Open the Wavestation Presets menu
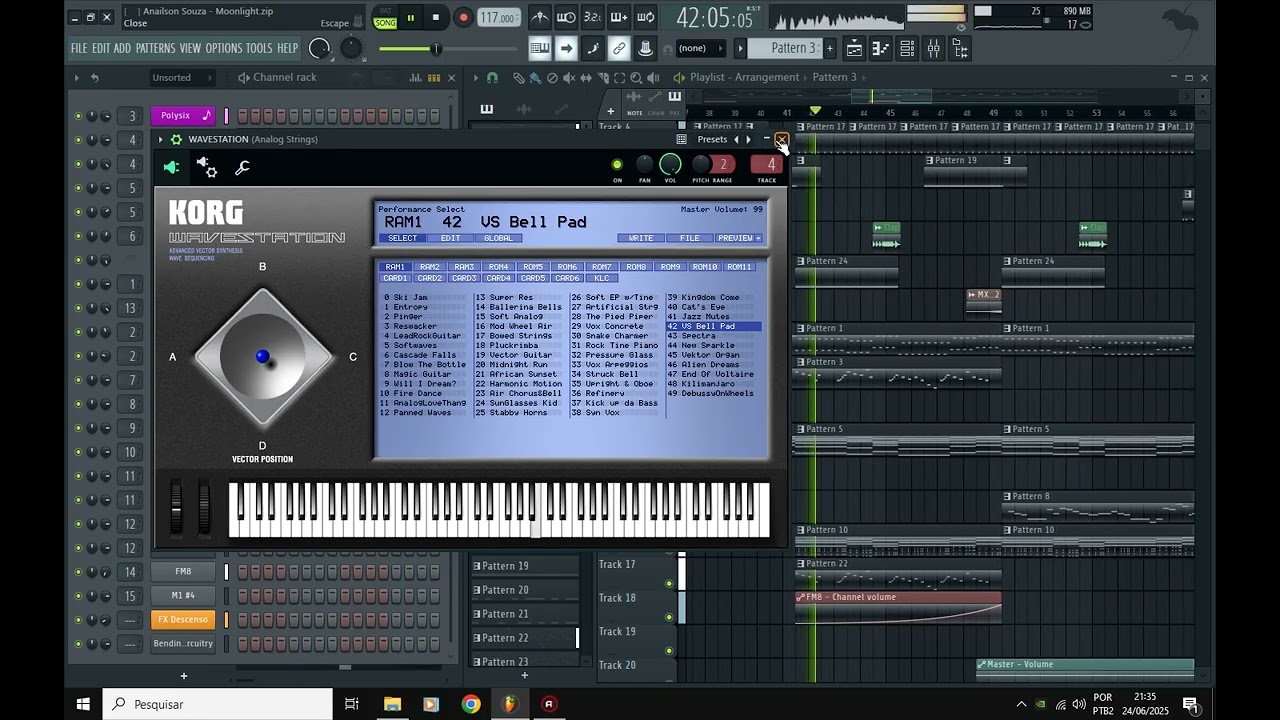Screen dimensions: 1280x720 pos(712,139)
